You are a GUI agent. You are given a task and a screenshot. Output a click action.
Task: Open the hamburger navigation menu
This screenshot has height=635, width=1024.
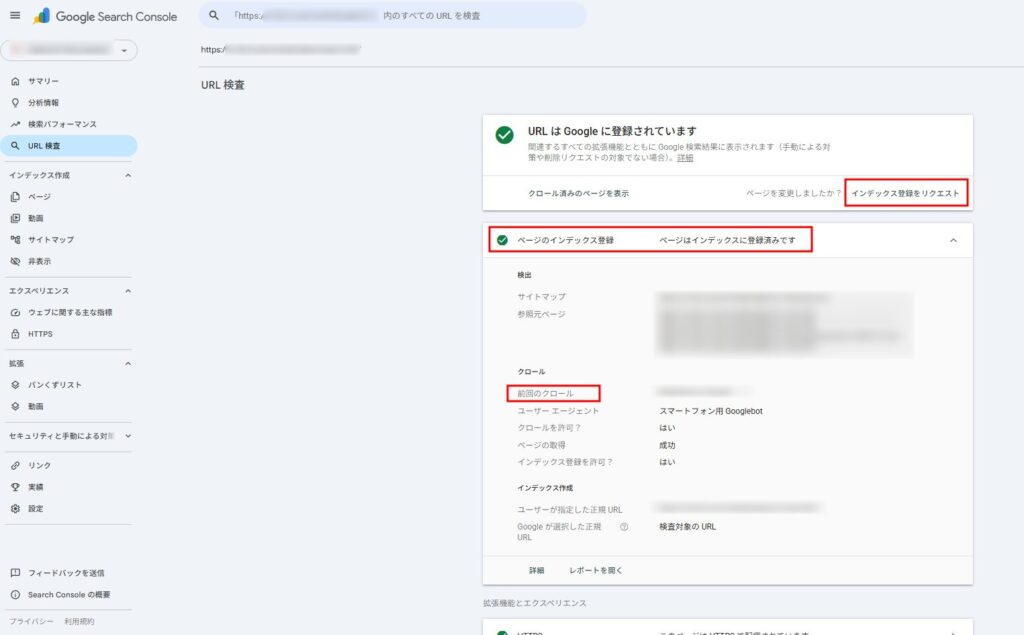tap(15, 16)
